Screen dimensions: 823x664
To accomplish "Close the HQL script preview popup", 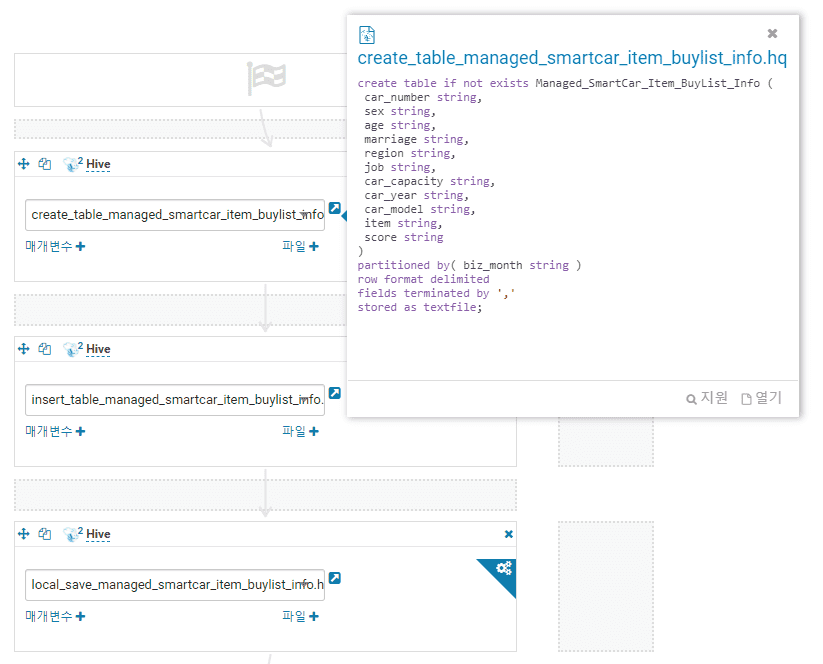I will tap(772, 33).
